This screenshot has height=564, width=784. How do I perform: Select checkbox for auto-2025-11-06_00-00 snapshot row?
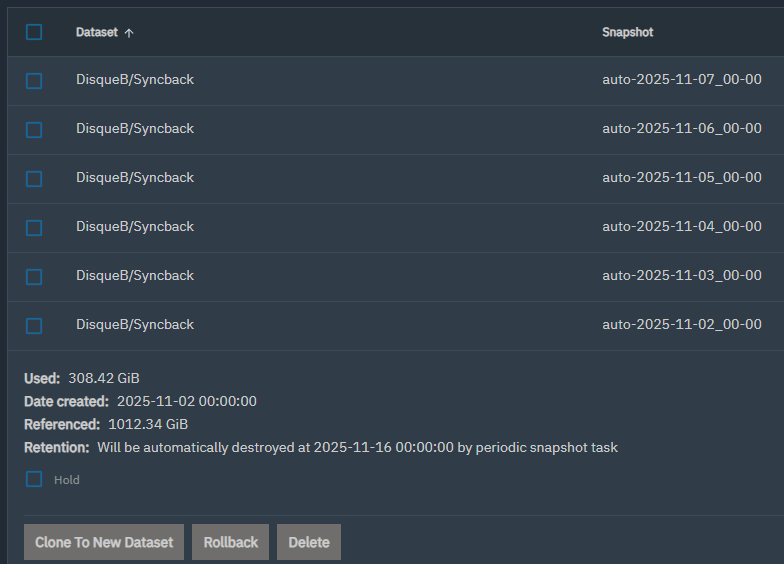(34, 130)
